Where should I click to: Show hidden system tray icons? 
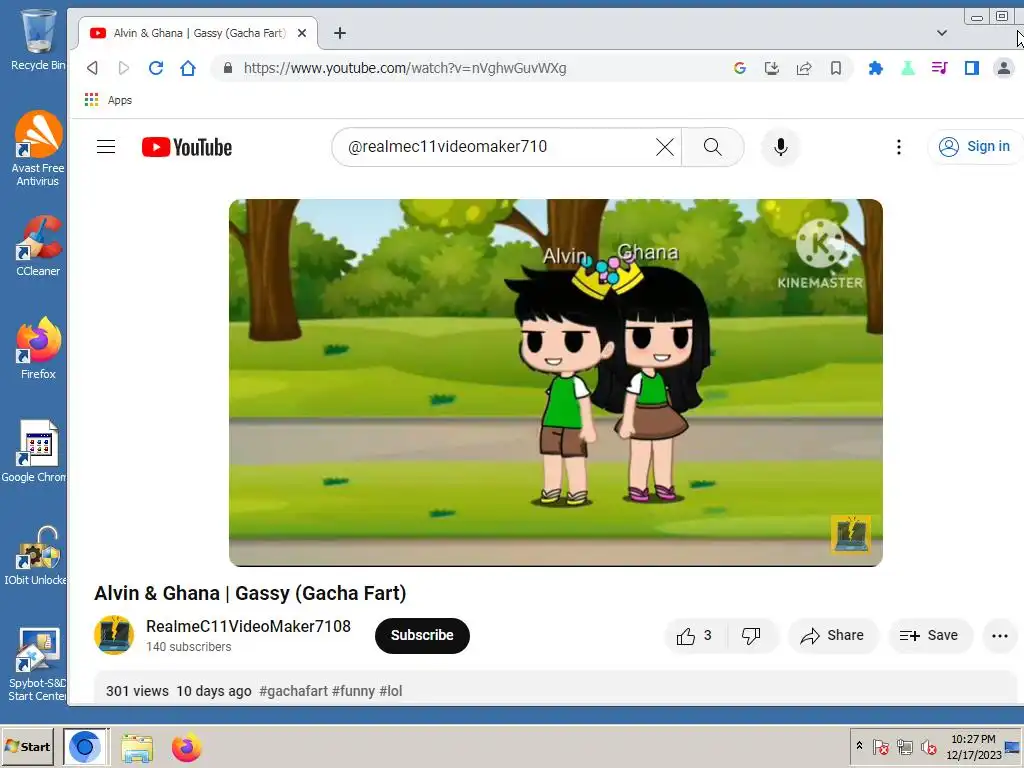859,746
